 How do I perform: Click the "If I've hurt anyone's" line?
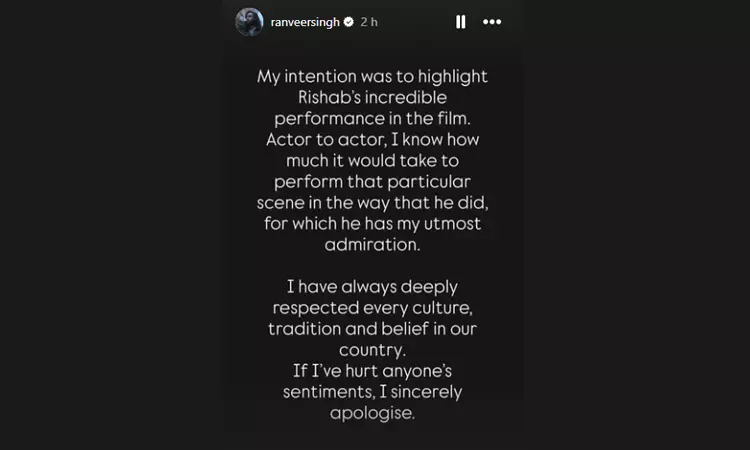point(372,372)
